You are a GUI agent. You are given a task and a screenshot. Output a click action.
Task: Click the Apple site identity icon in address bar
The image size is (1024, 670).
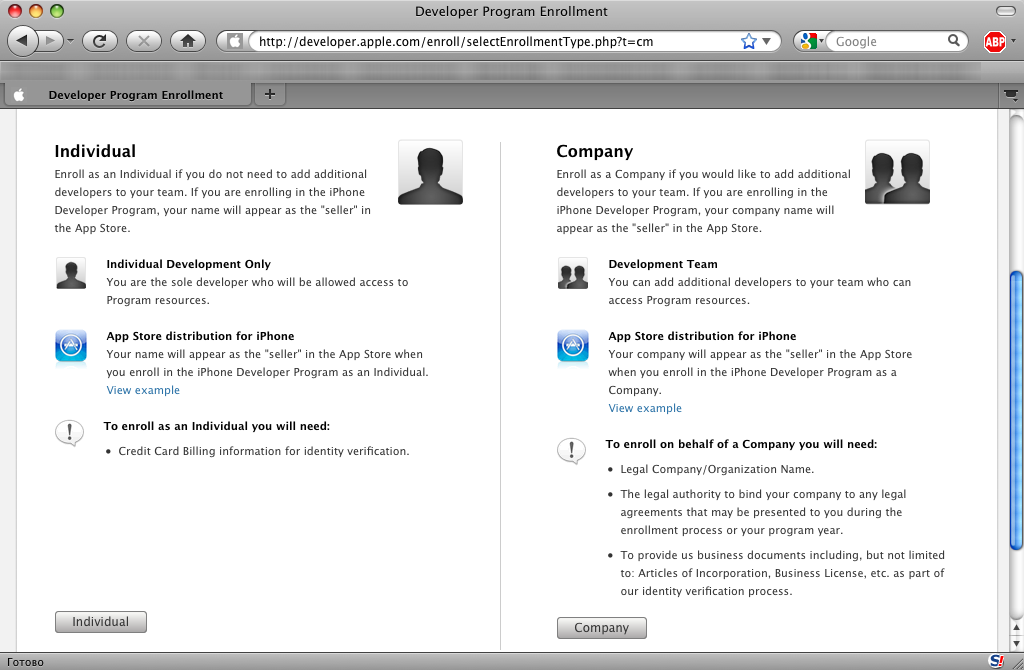(234, 41)
